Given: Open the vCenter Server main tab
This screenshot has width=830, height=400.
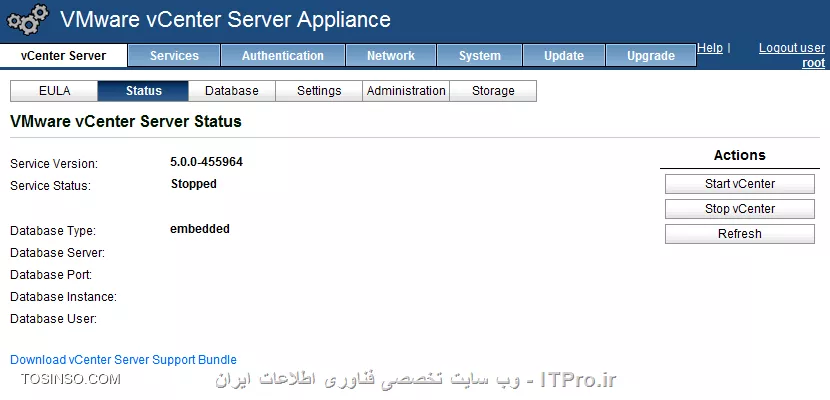Looking at the screenshot, I should [64, 56].
